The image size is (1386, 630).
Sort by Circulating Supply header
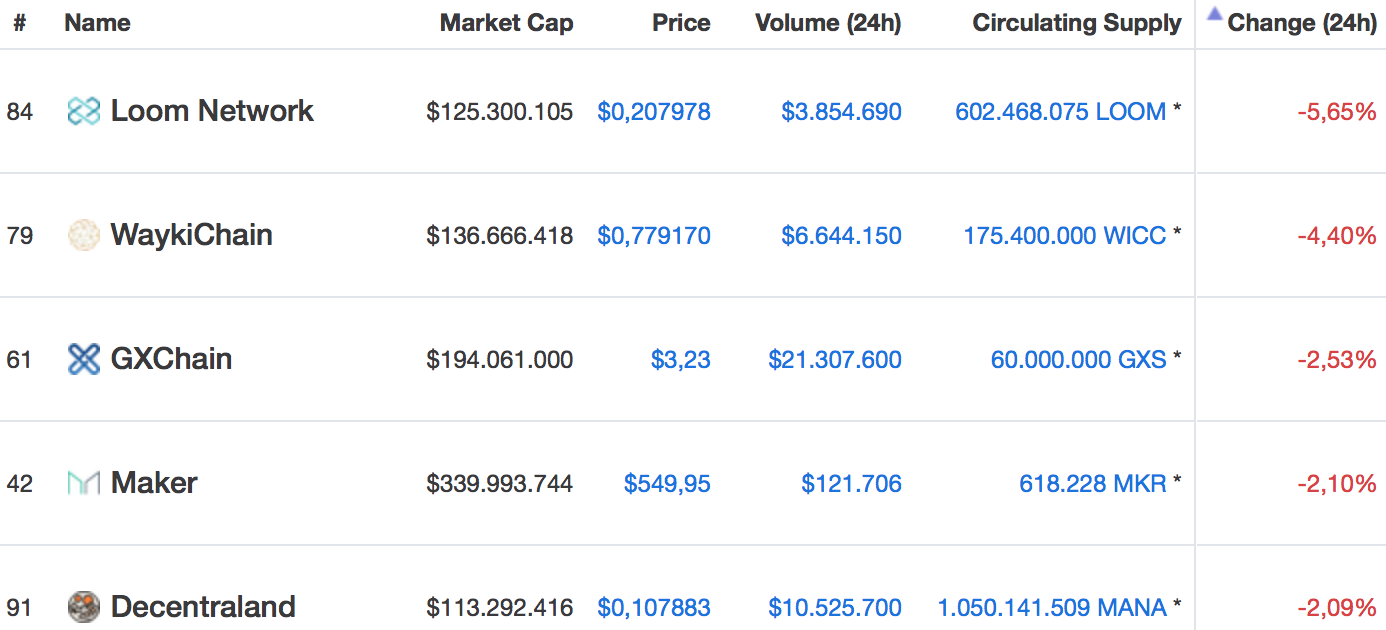coord(1077,23)
